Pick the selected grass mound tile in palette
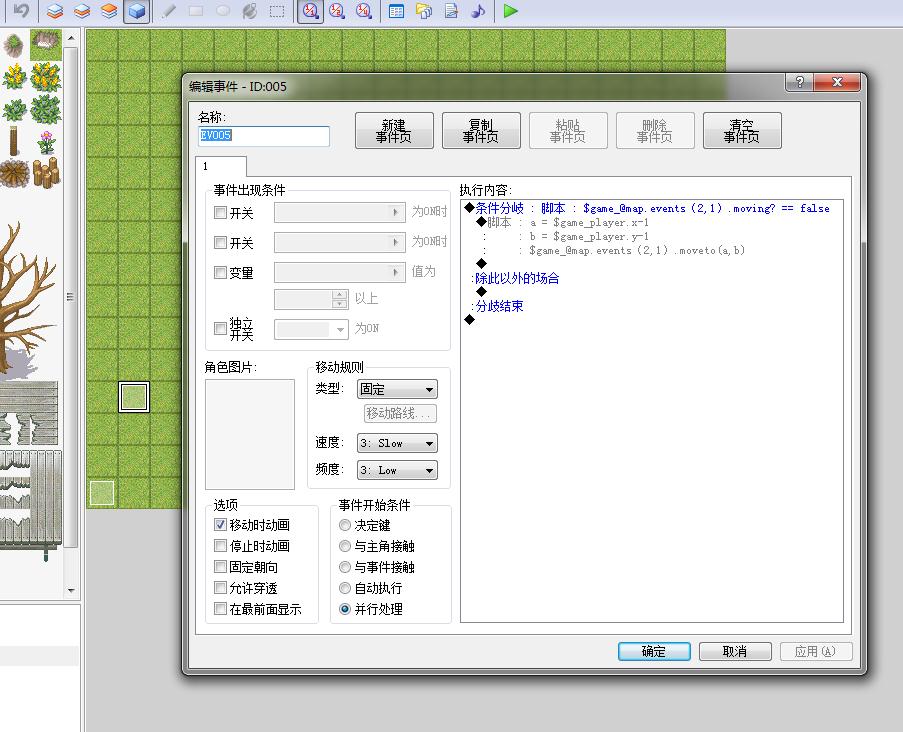Viewport: 903px width, 732px height. tap(45, 45)
